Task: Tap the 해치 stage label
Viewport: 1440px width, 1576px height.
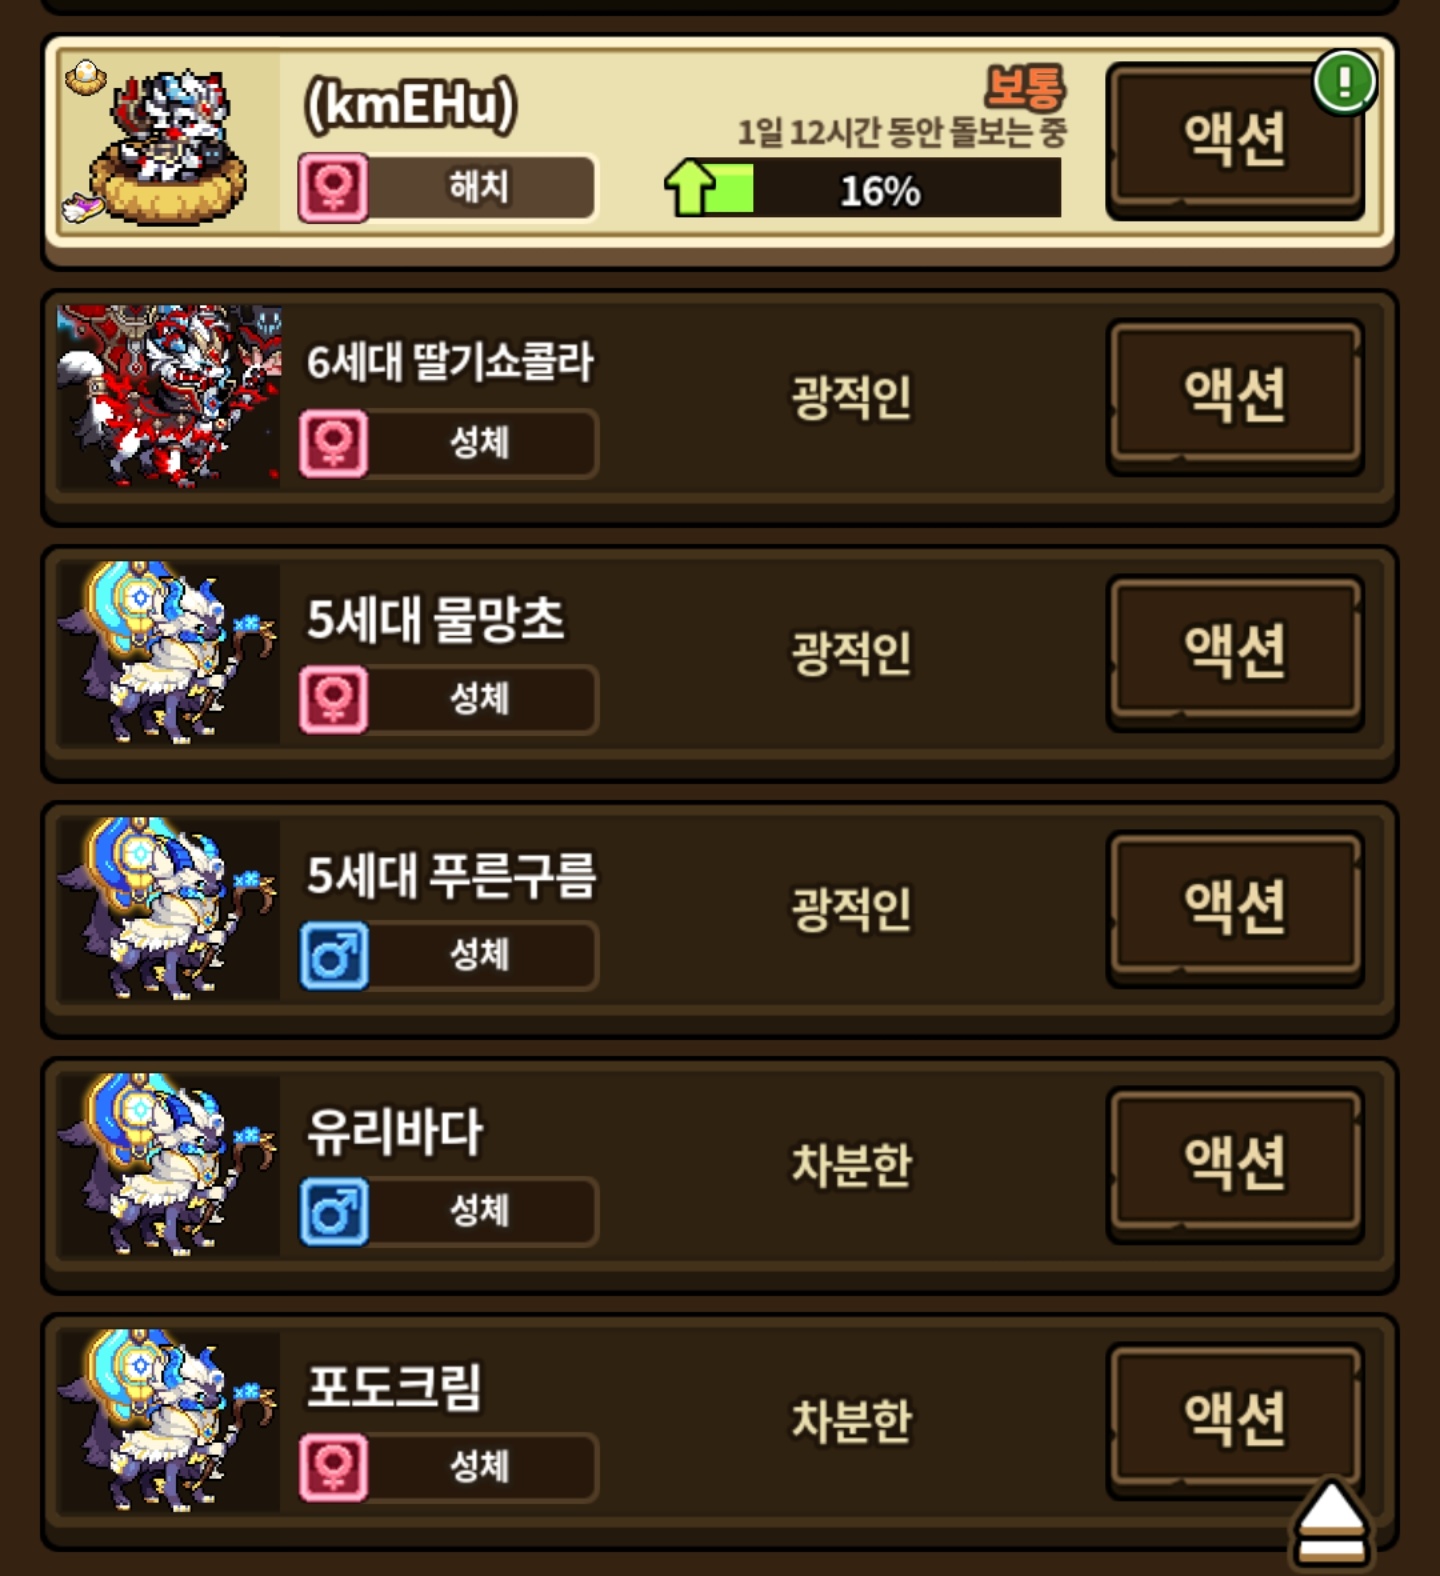Action: coord(479,187)
